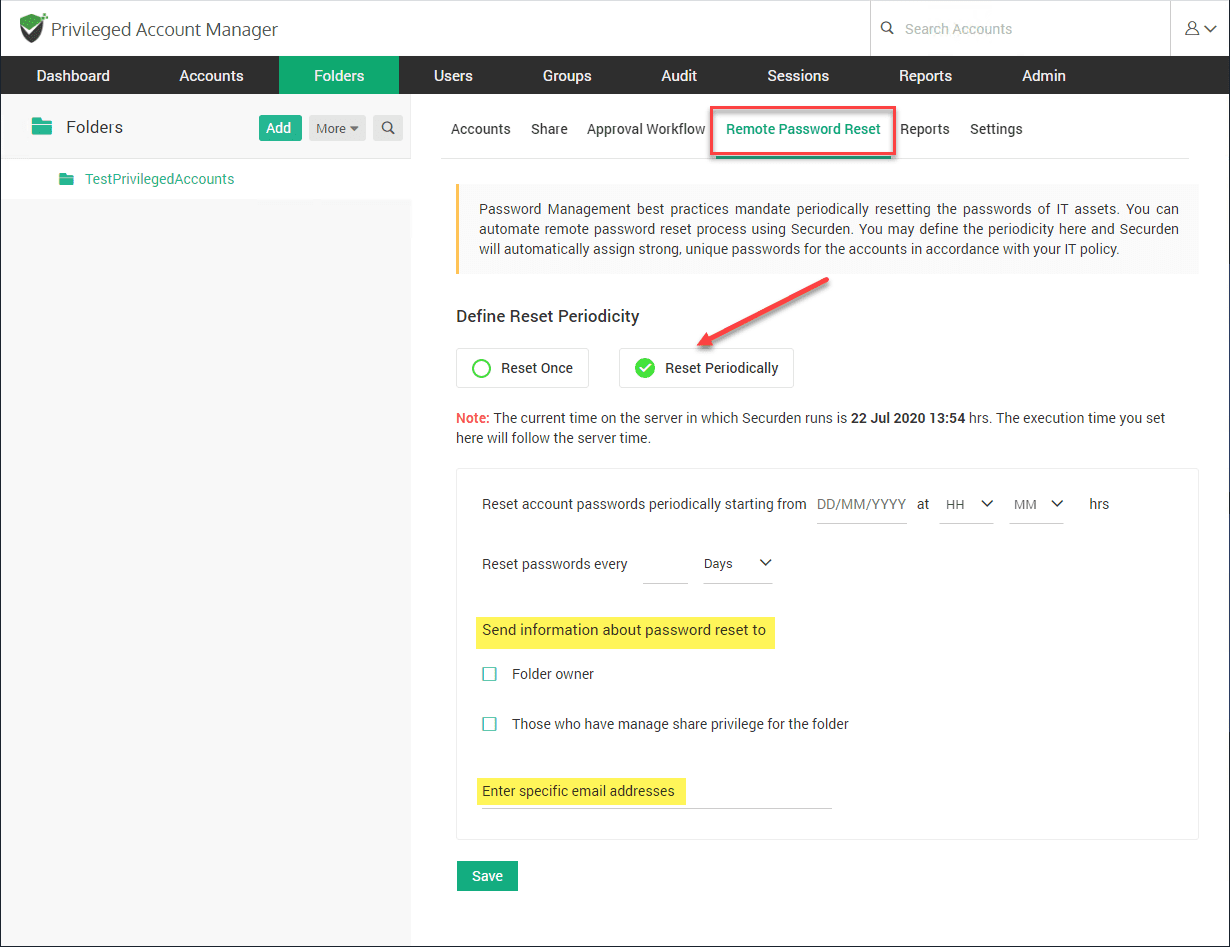Open the More dropdown in Folders panel
Viewport: 1230px width, 947px height.
click(x=337, y=128)
